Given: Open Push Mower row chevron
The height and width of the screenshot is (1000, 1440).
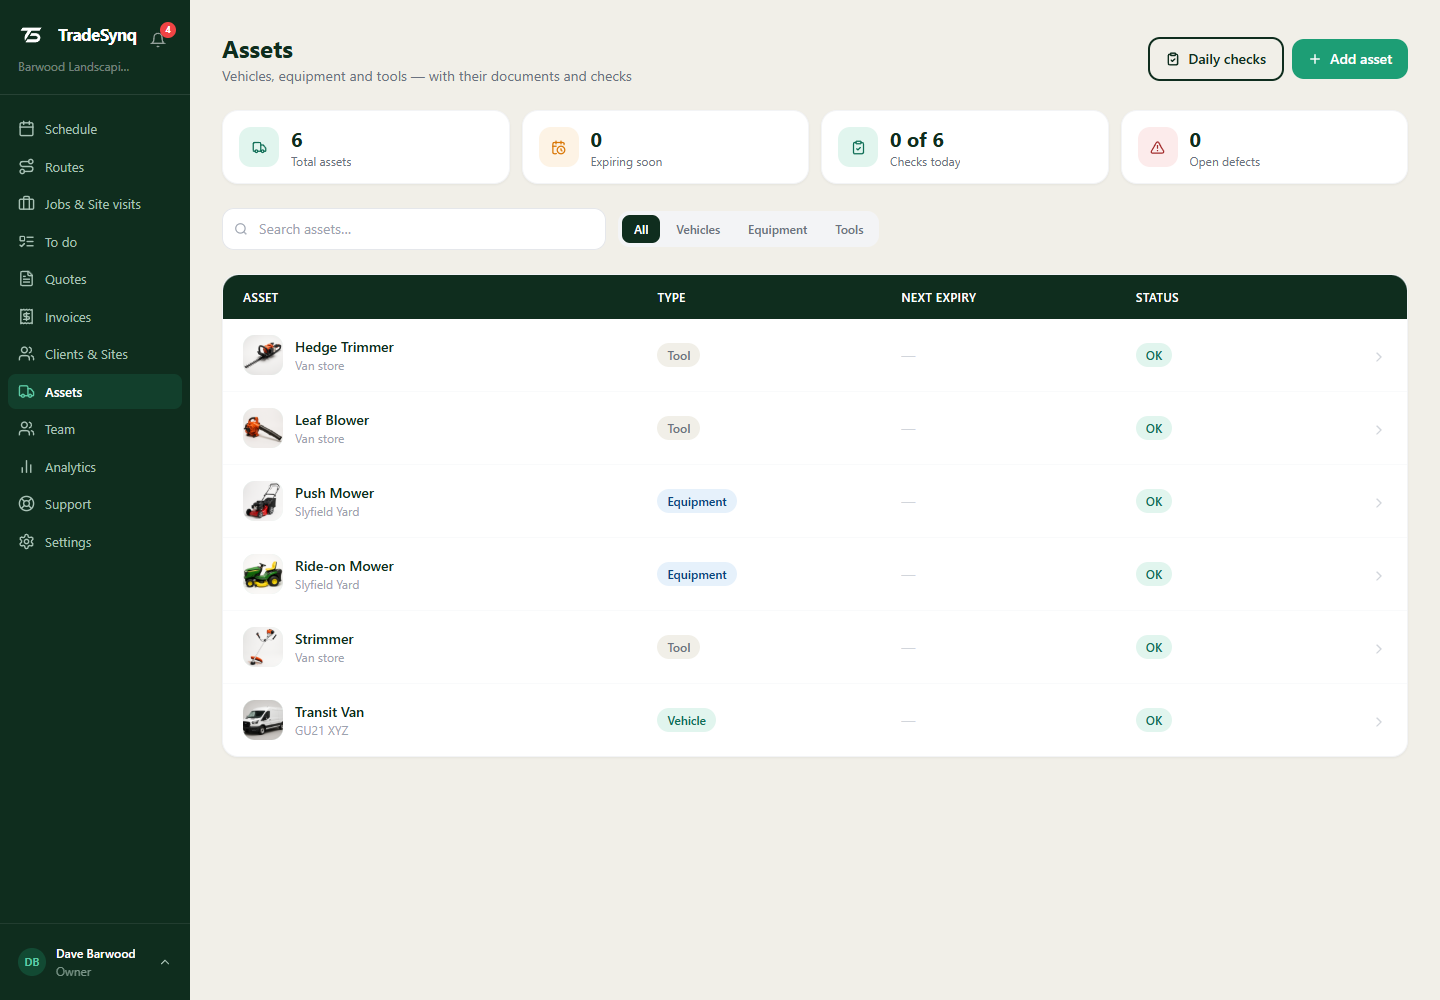Looking at the screenshot, I should pyautogui.click(x=1379, y=503).
